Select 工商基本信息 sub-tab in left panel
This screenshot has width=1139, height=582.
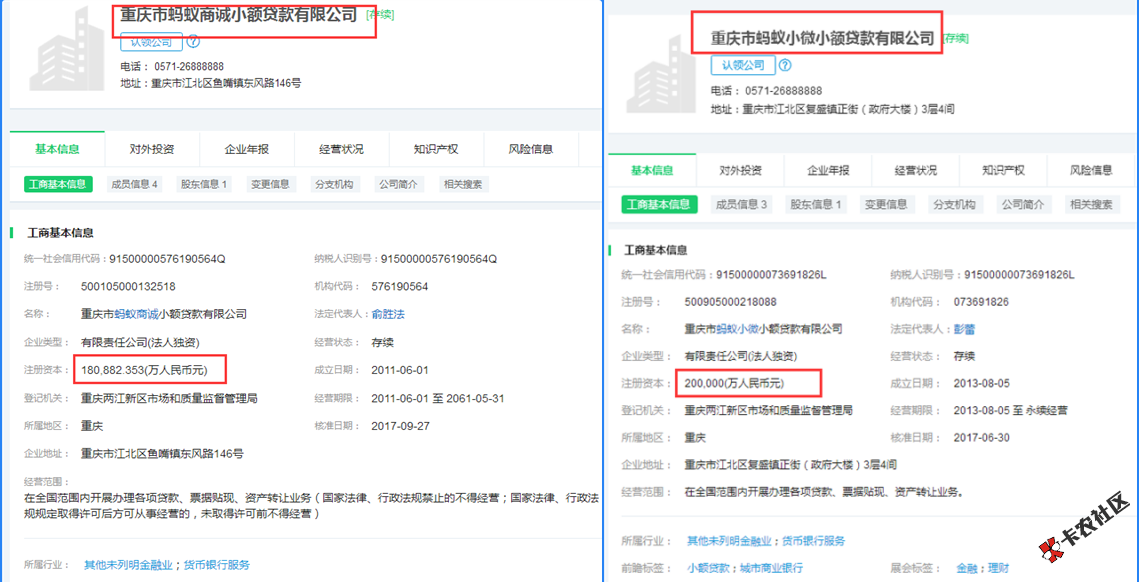pos(58,184)
